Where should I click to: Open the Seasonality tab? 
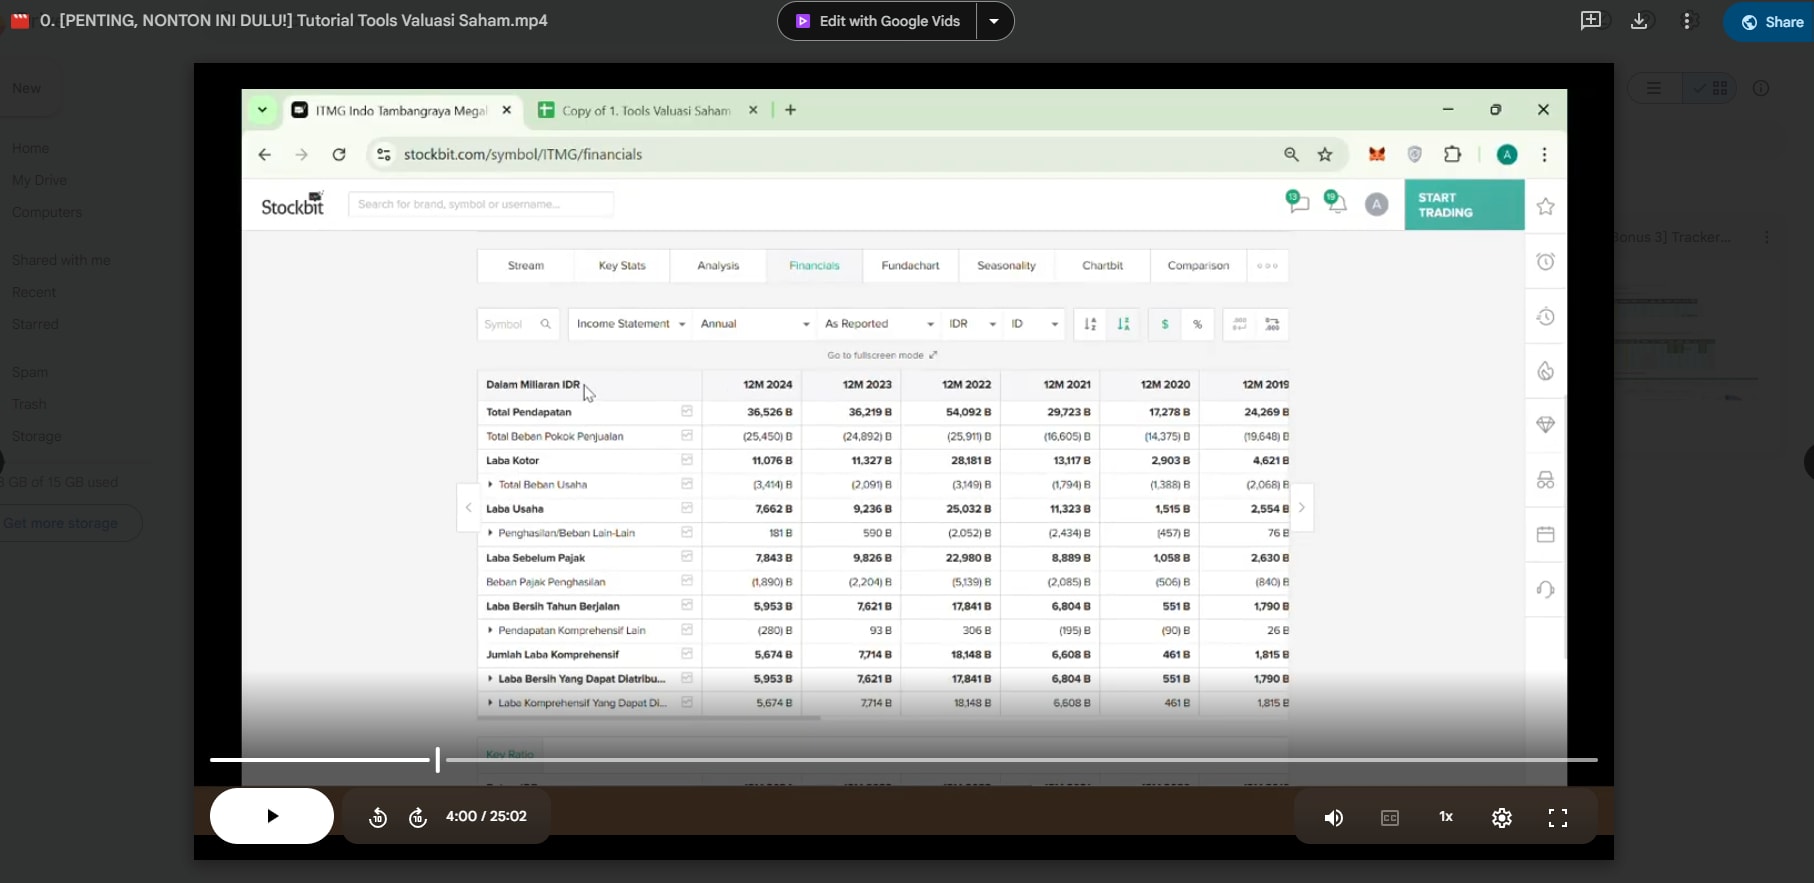(1006, 266)
